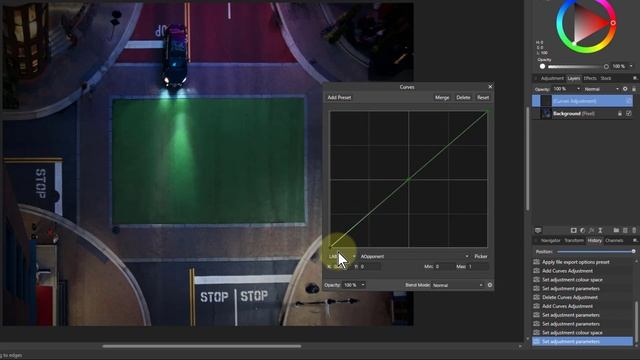Open Curves blend options gear icon
Image resolution: width=640 pixels, height=360 pixels.
(x=490, y=285)
